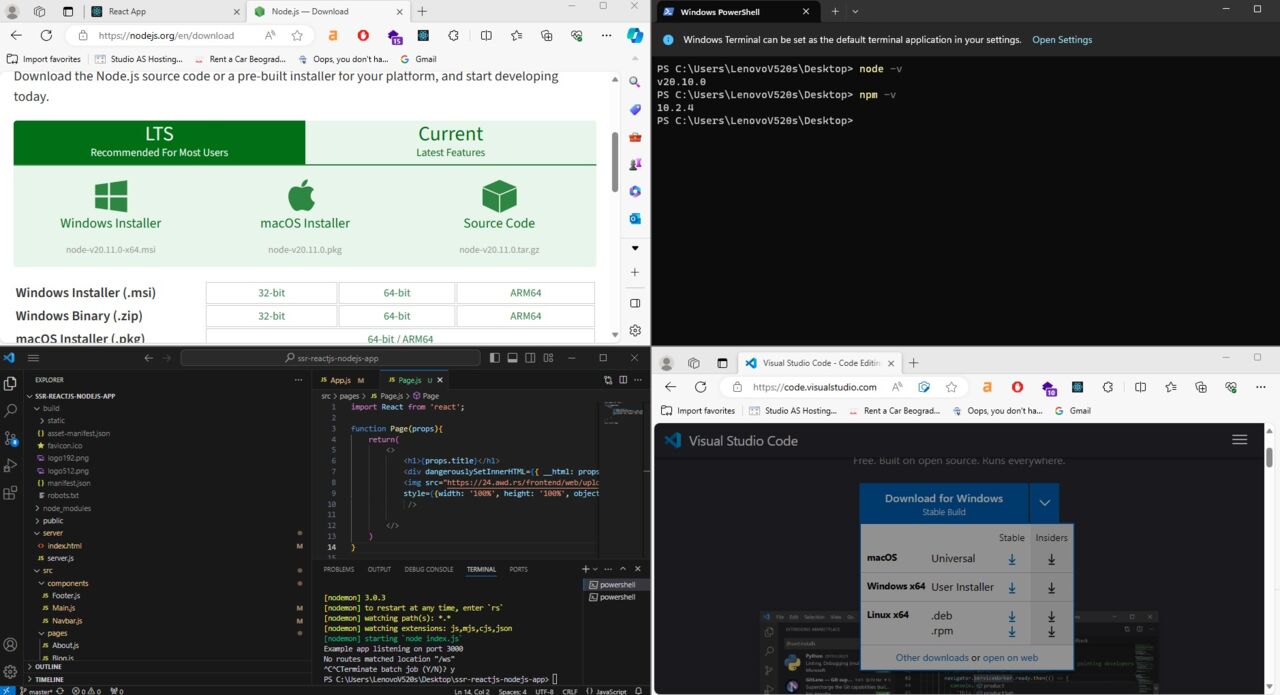Toggle the primary side bar layout button
This screenshot has height=695, width=1280.
[496, 358]
